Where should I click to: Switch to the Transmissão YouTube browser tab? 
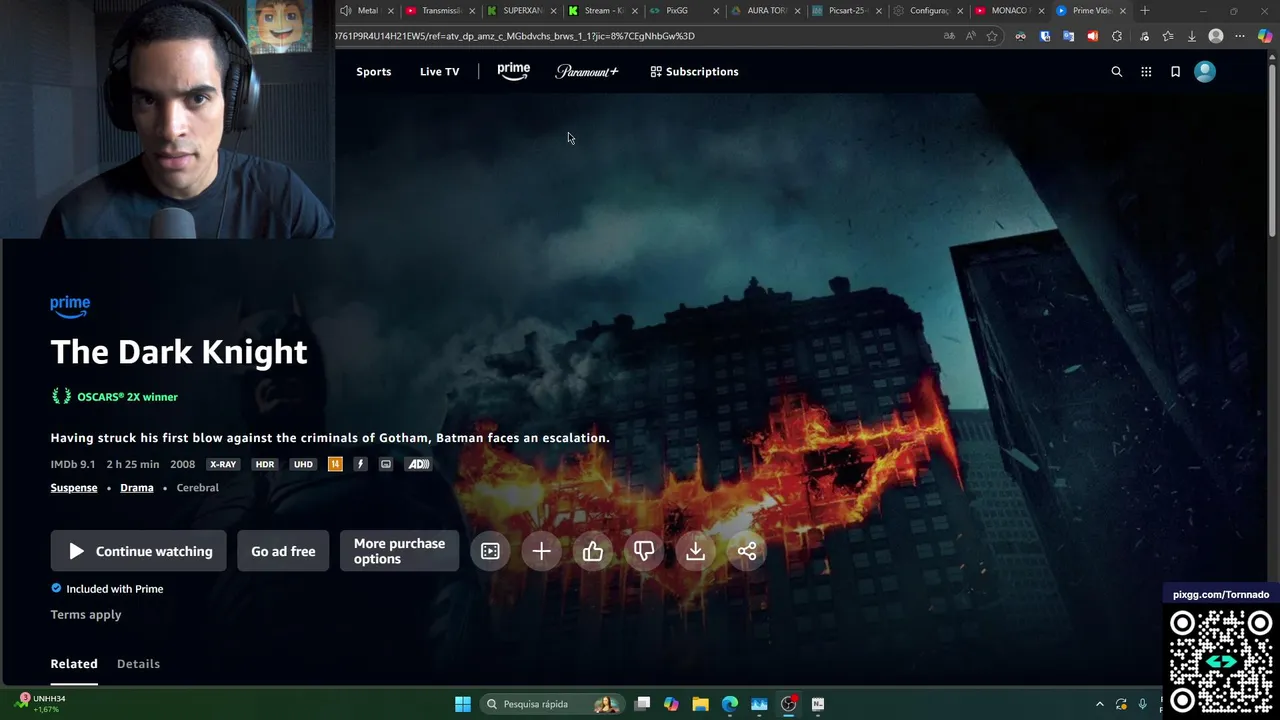440,11
